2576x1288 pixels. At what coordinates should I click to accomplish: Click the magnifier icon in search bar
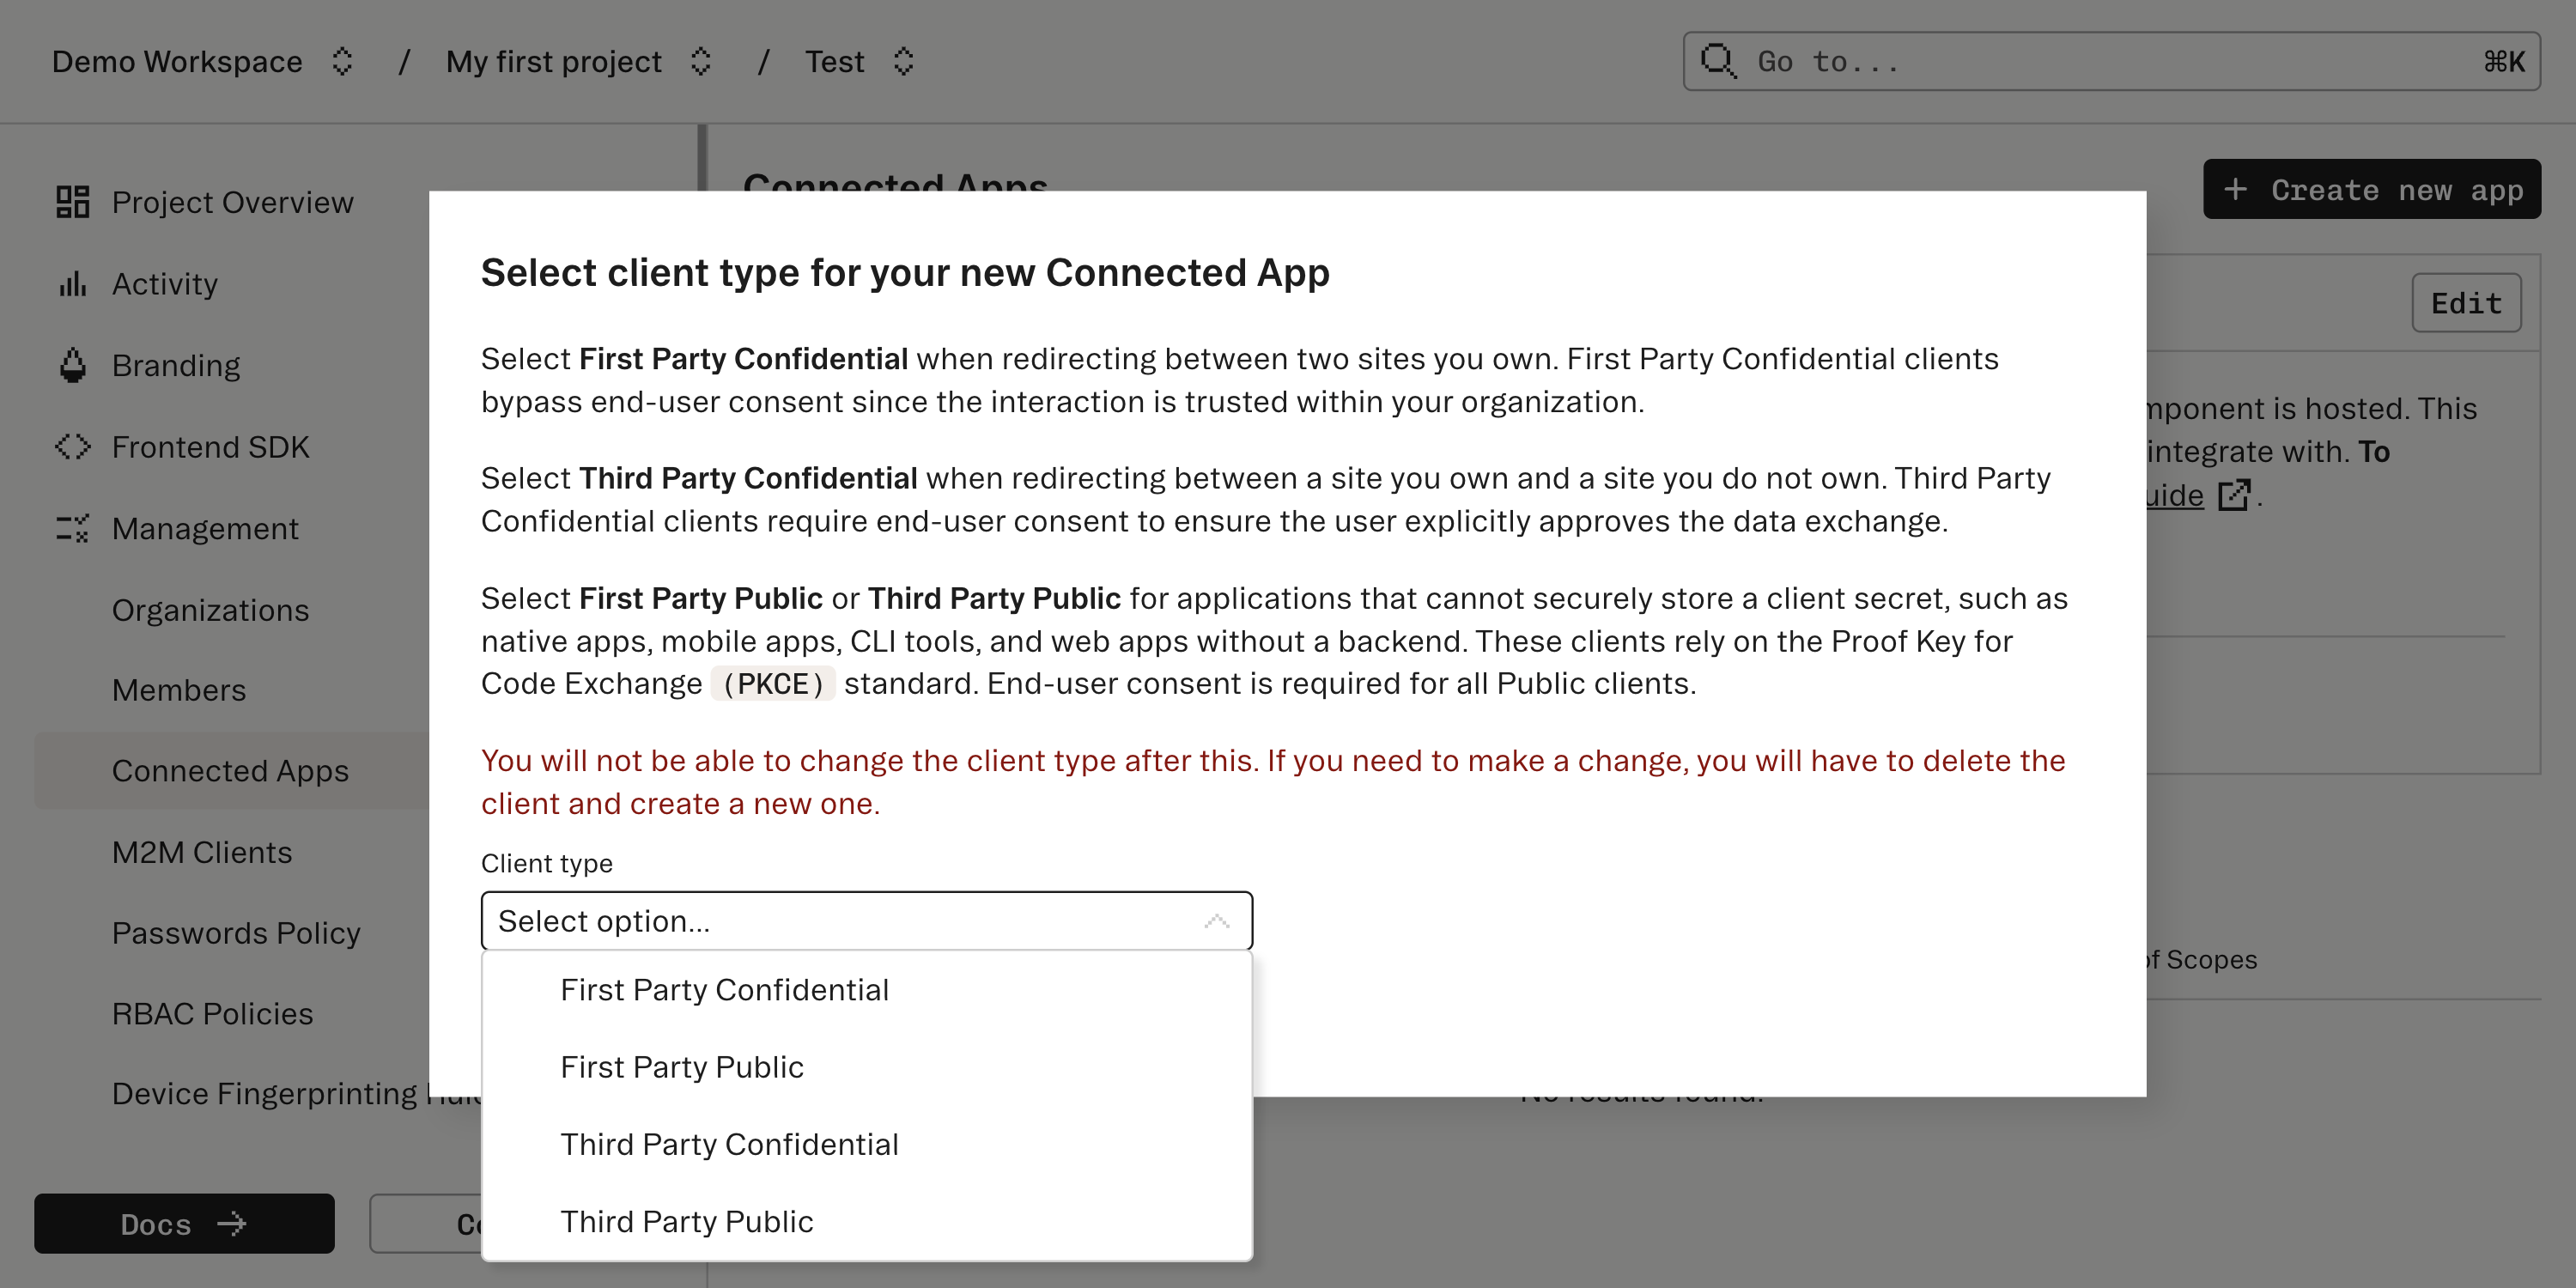click(1718, 61)
